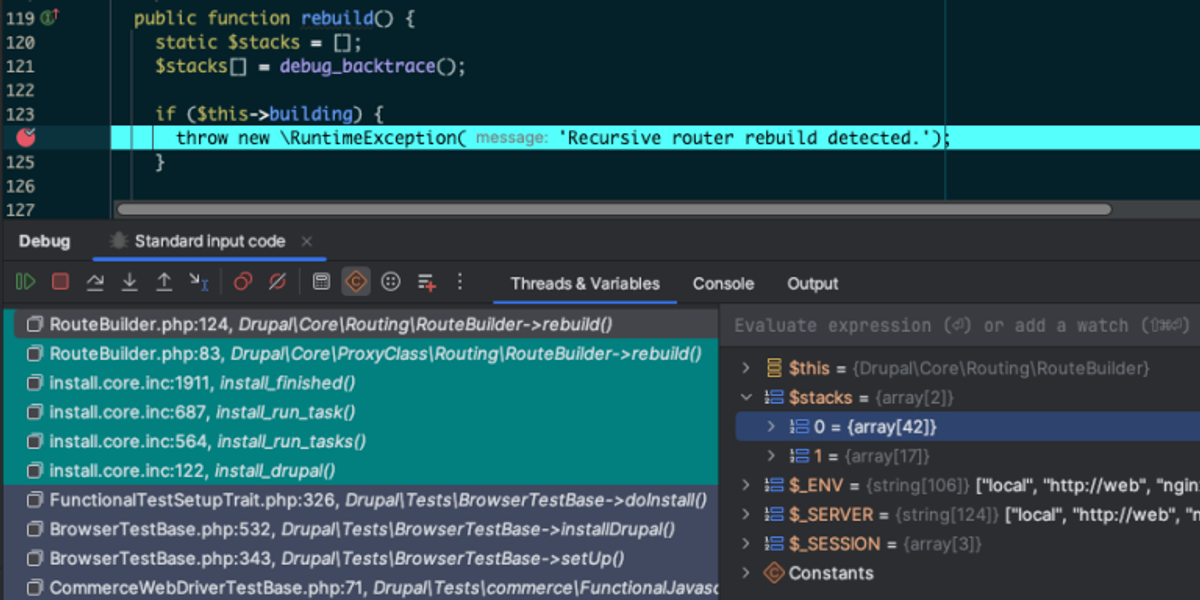Step over the current line

95,282
